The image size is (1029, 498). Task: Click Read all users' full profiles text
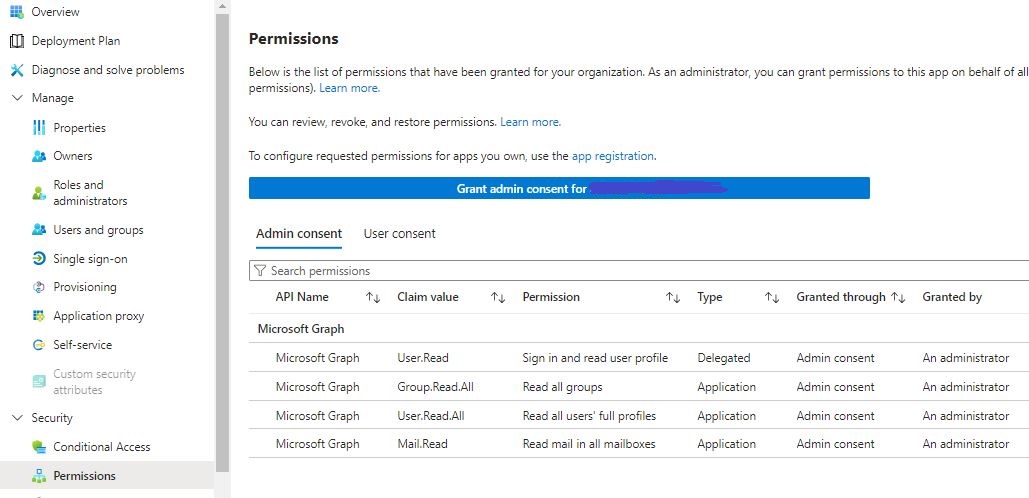(589, 416)
